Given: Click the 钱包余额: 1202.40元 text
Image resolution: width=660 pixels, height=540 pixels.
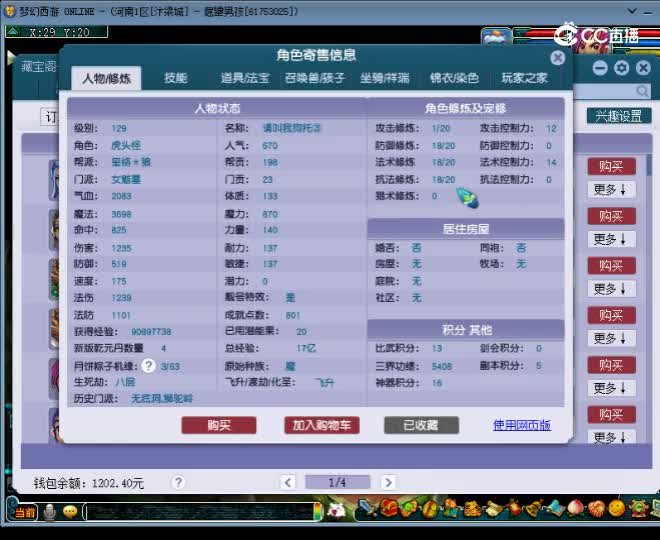Looking at the screenshot, I should click(x=89, y=483).
